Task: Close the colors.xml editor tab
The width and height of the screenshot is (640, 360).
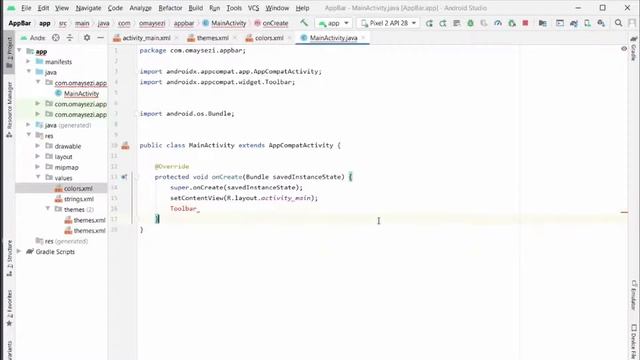Action: pyautogui.click(x=289, y=38)
